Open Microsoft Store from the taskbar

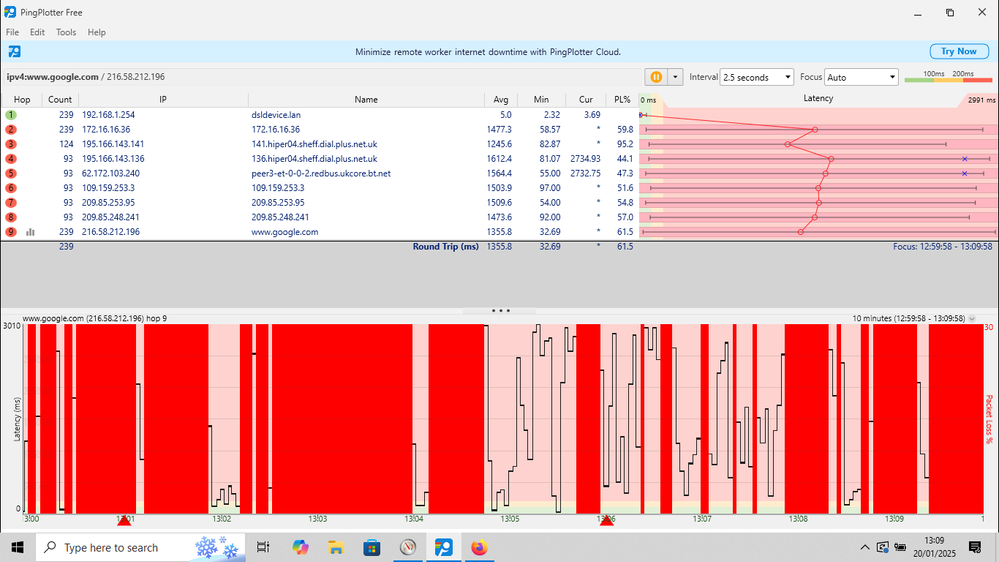(x=372, y=547)
